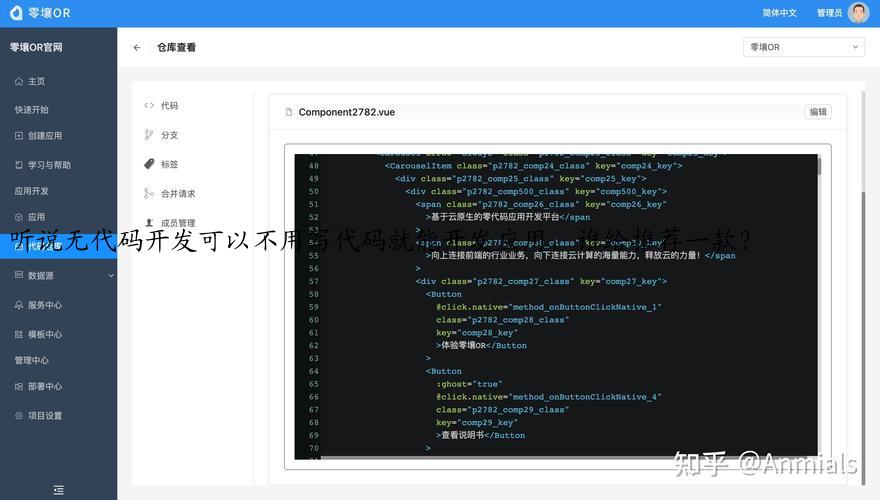880x500 pixels.
Task: Click the 零壤OR官网 sidebar title
Action: coord(36,48)
